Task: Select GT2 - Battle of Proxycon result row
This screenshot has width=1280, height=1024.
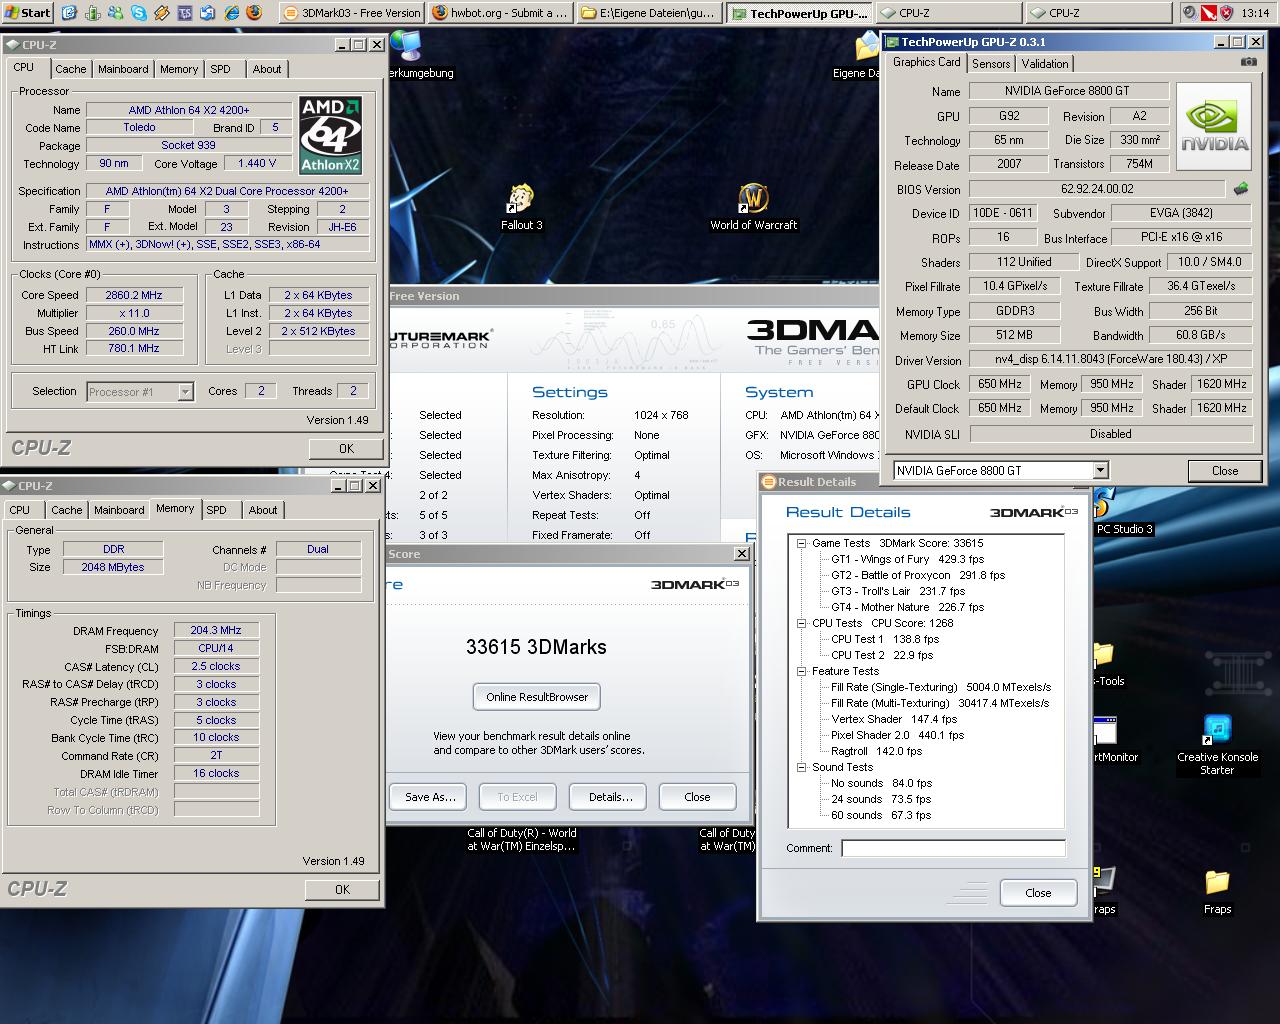Action: [918, 575]
